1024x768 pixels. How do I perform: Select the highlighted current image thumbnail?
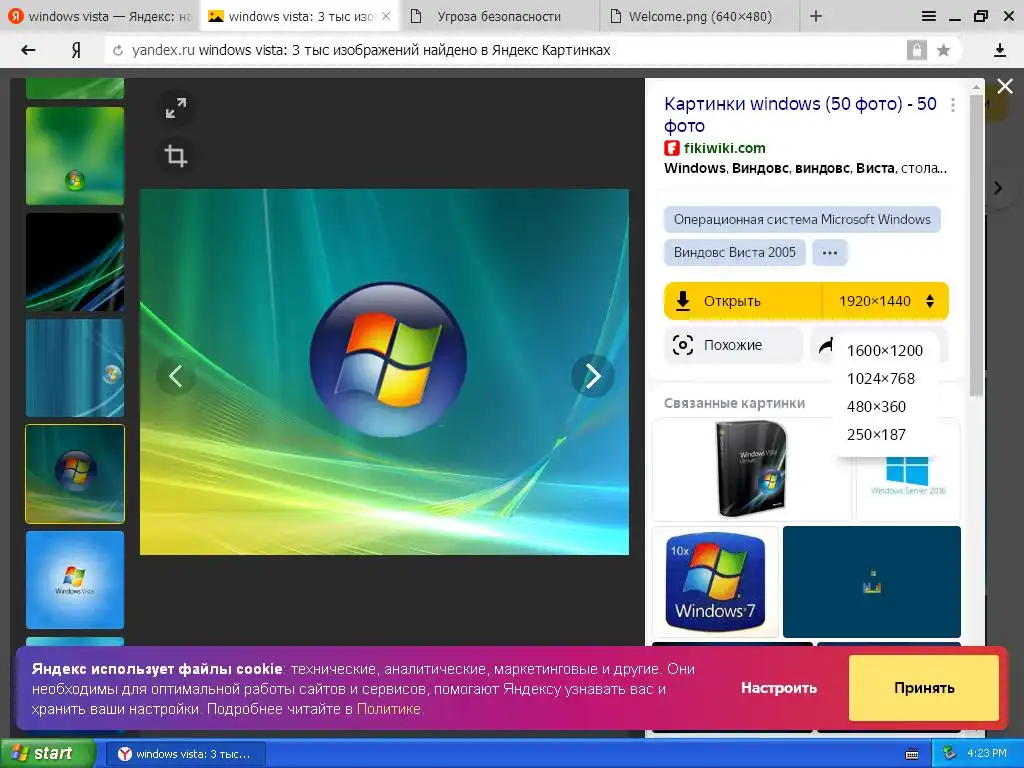[75, 474]
